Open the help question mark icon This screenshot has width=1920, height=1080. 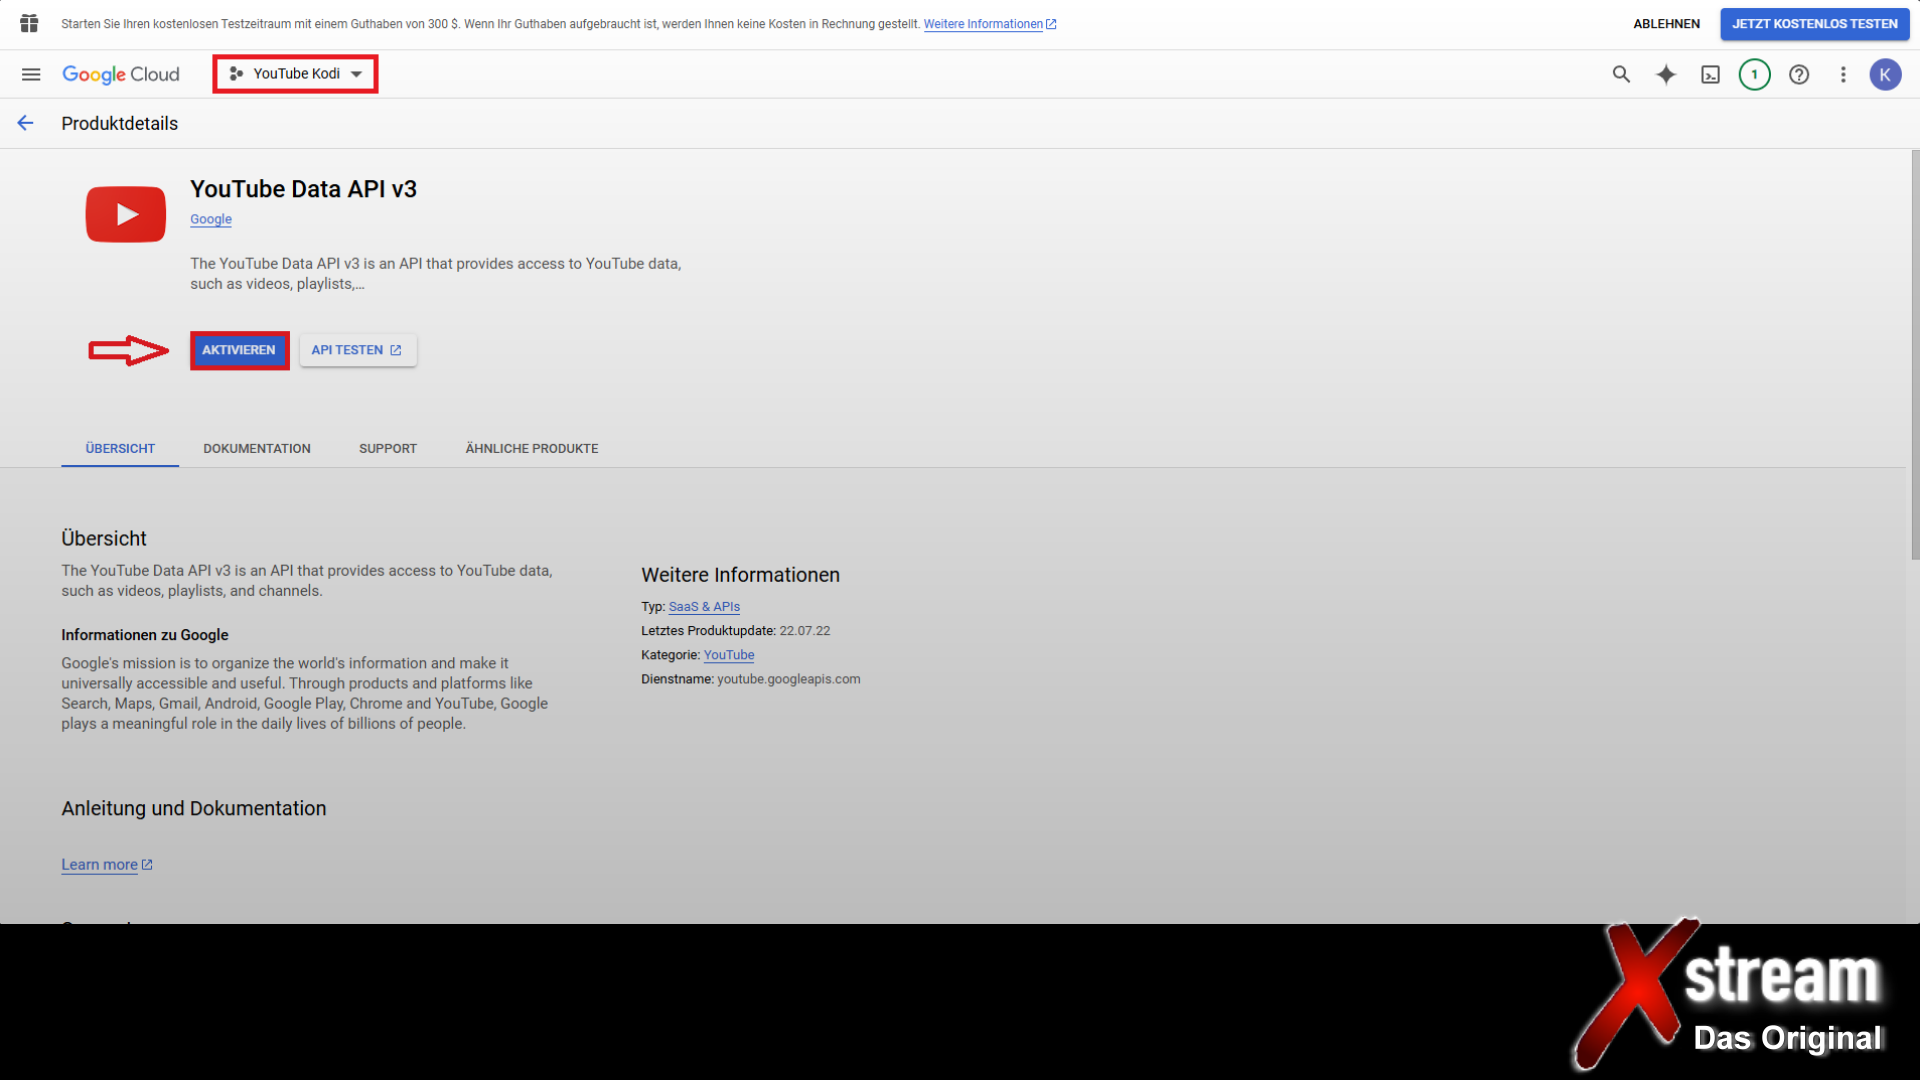(x=1799, y=74)
